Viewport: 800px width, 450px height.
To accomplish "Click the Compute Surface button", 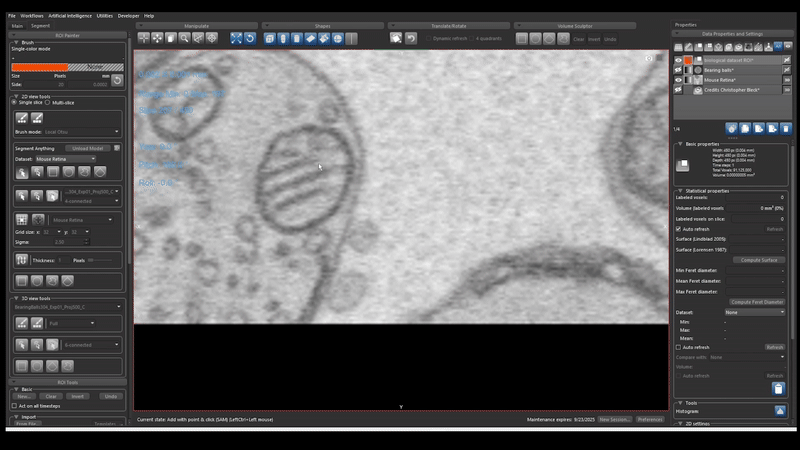I will click(759, 260).
